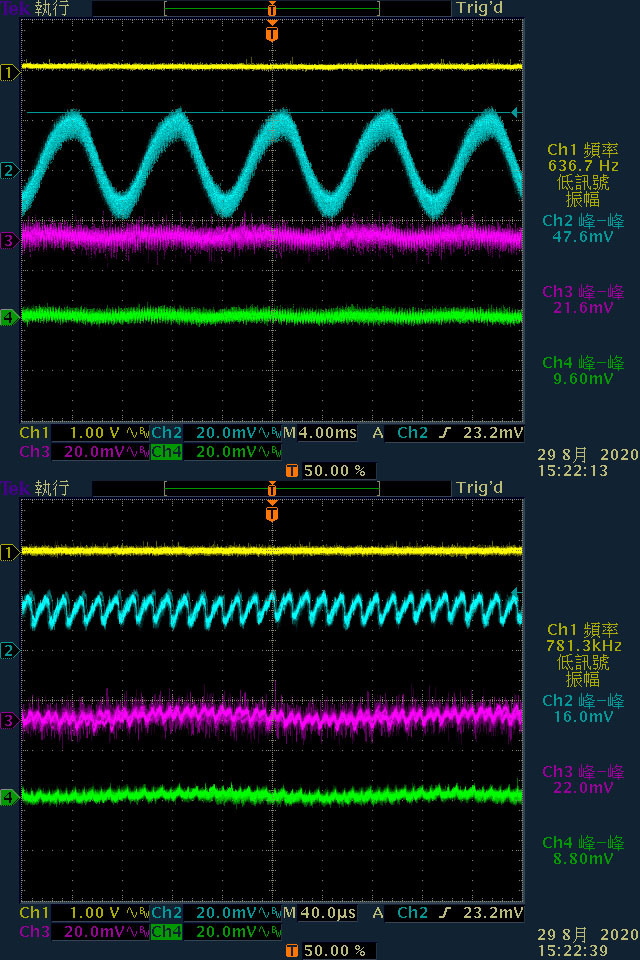
Task: Click the record view bar above the 40.0µs graticule
Action: point(272,489)
